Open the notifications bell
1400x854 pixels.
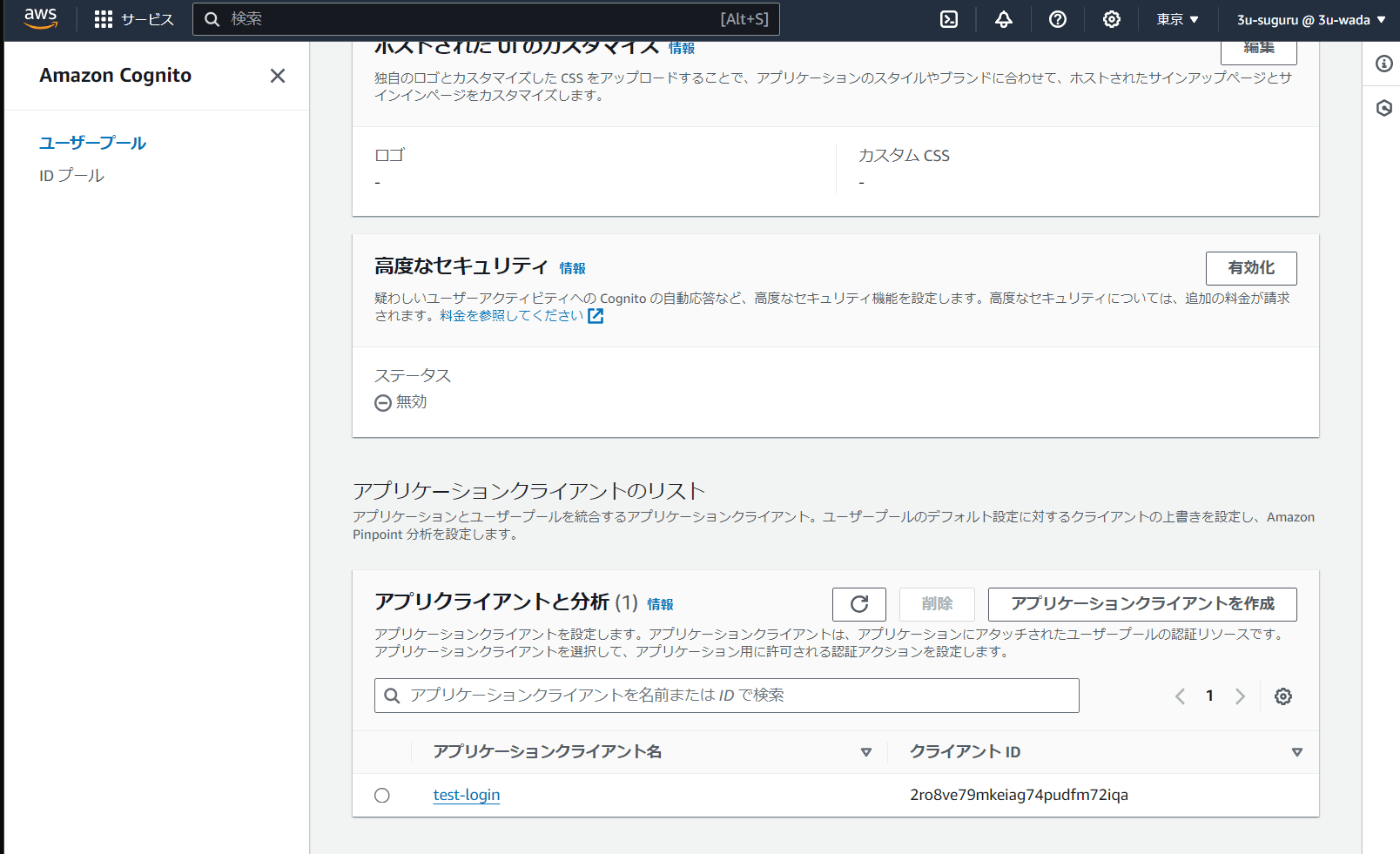pos(1004,19)
